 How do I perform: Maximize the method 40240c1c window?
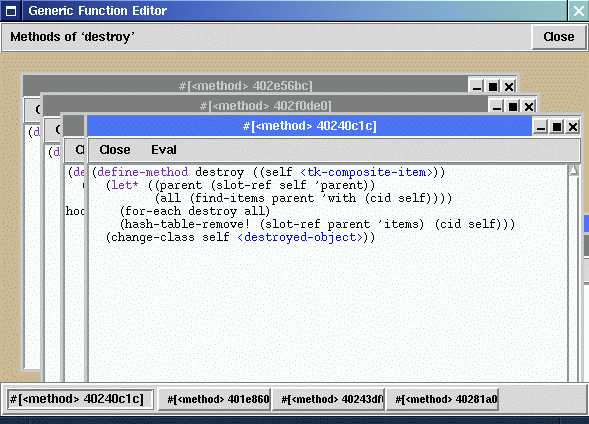click(557, 127)
